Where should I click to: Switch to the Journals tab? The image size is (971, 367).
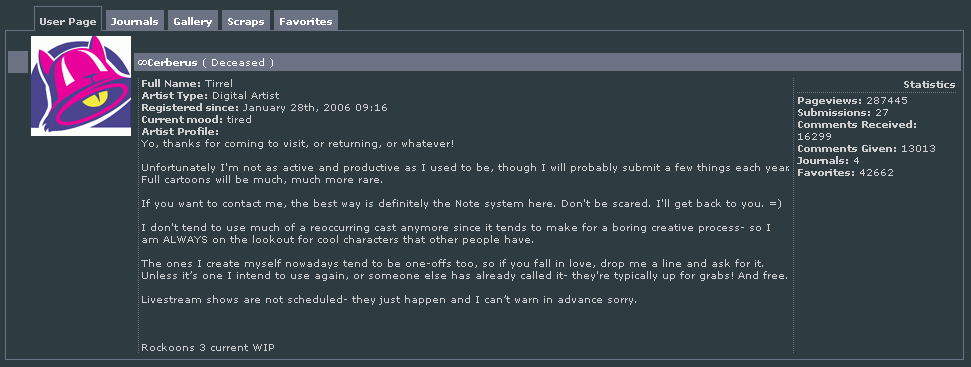(135, 20)
